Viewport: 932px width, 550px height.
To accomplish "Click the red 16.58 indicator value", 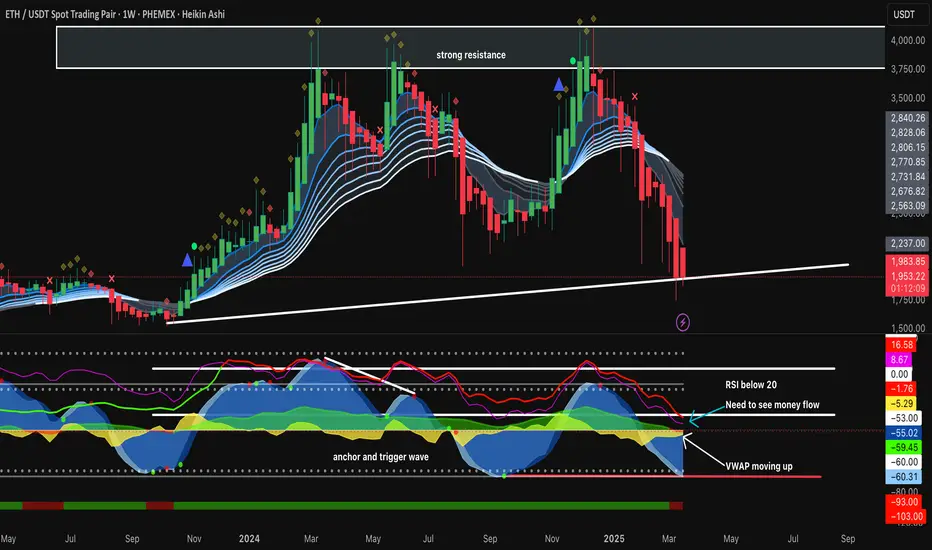I will 901,345.
